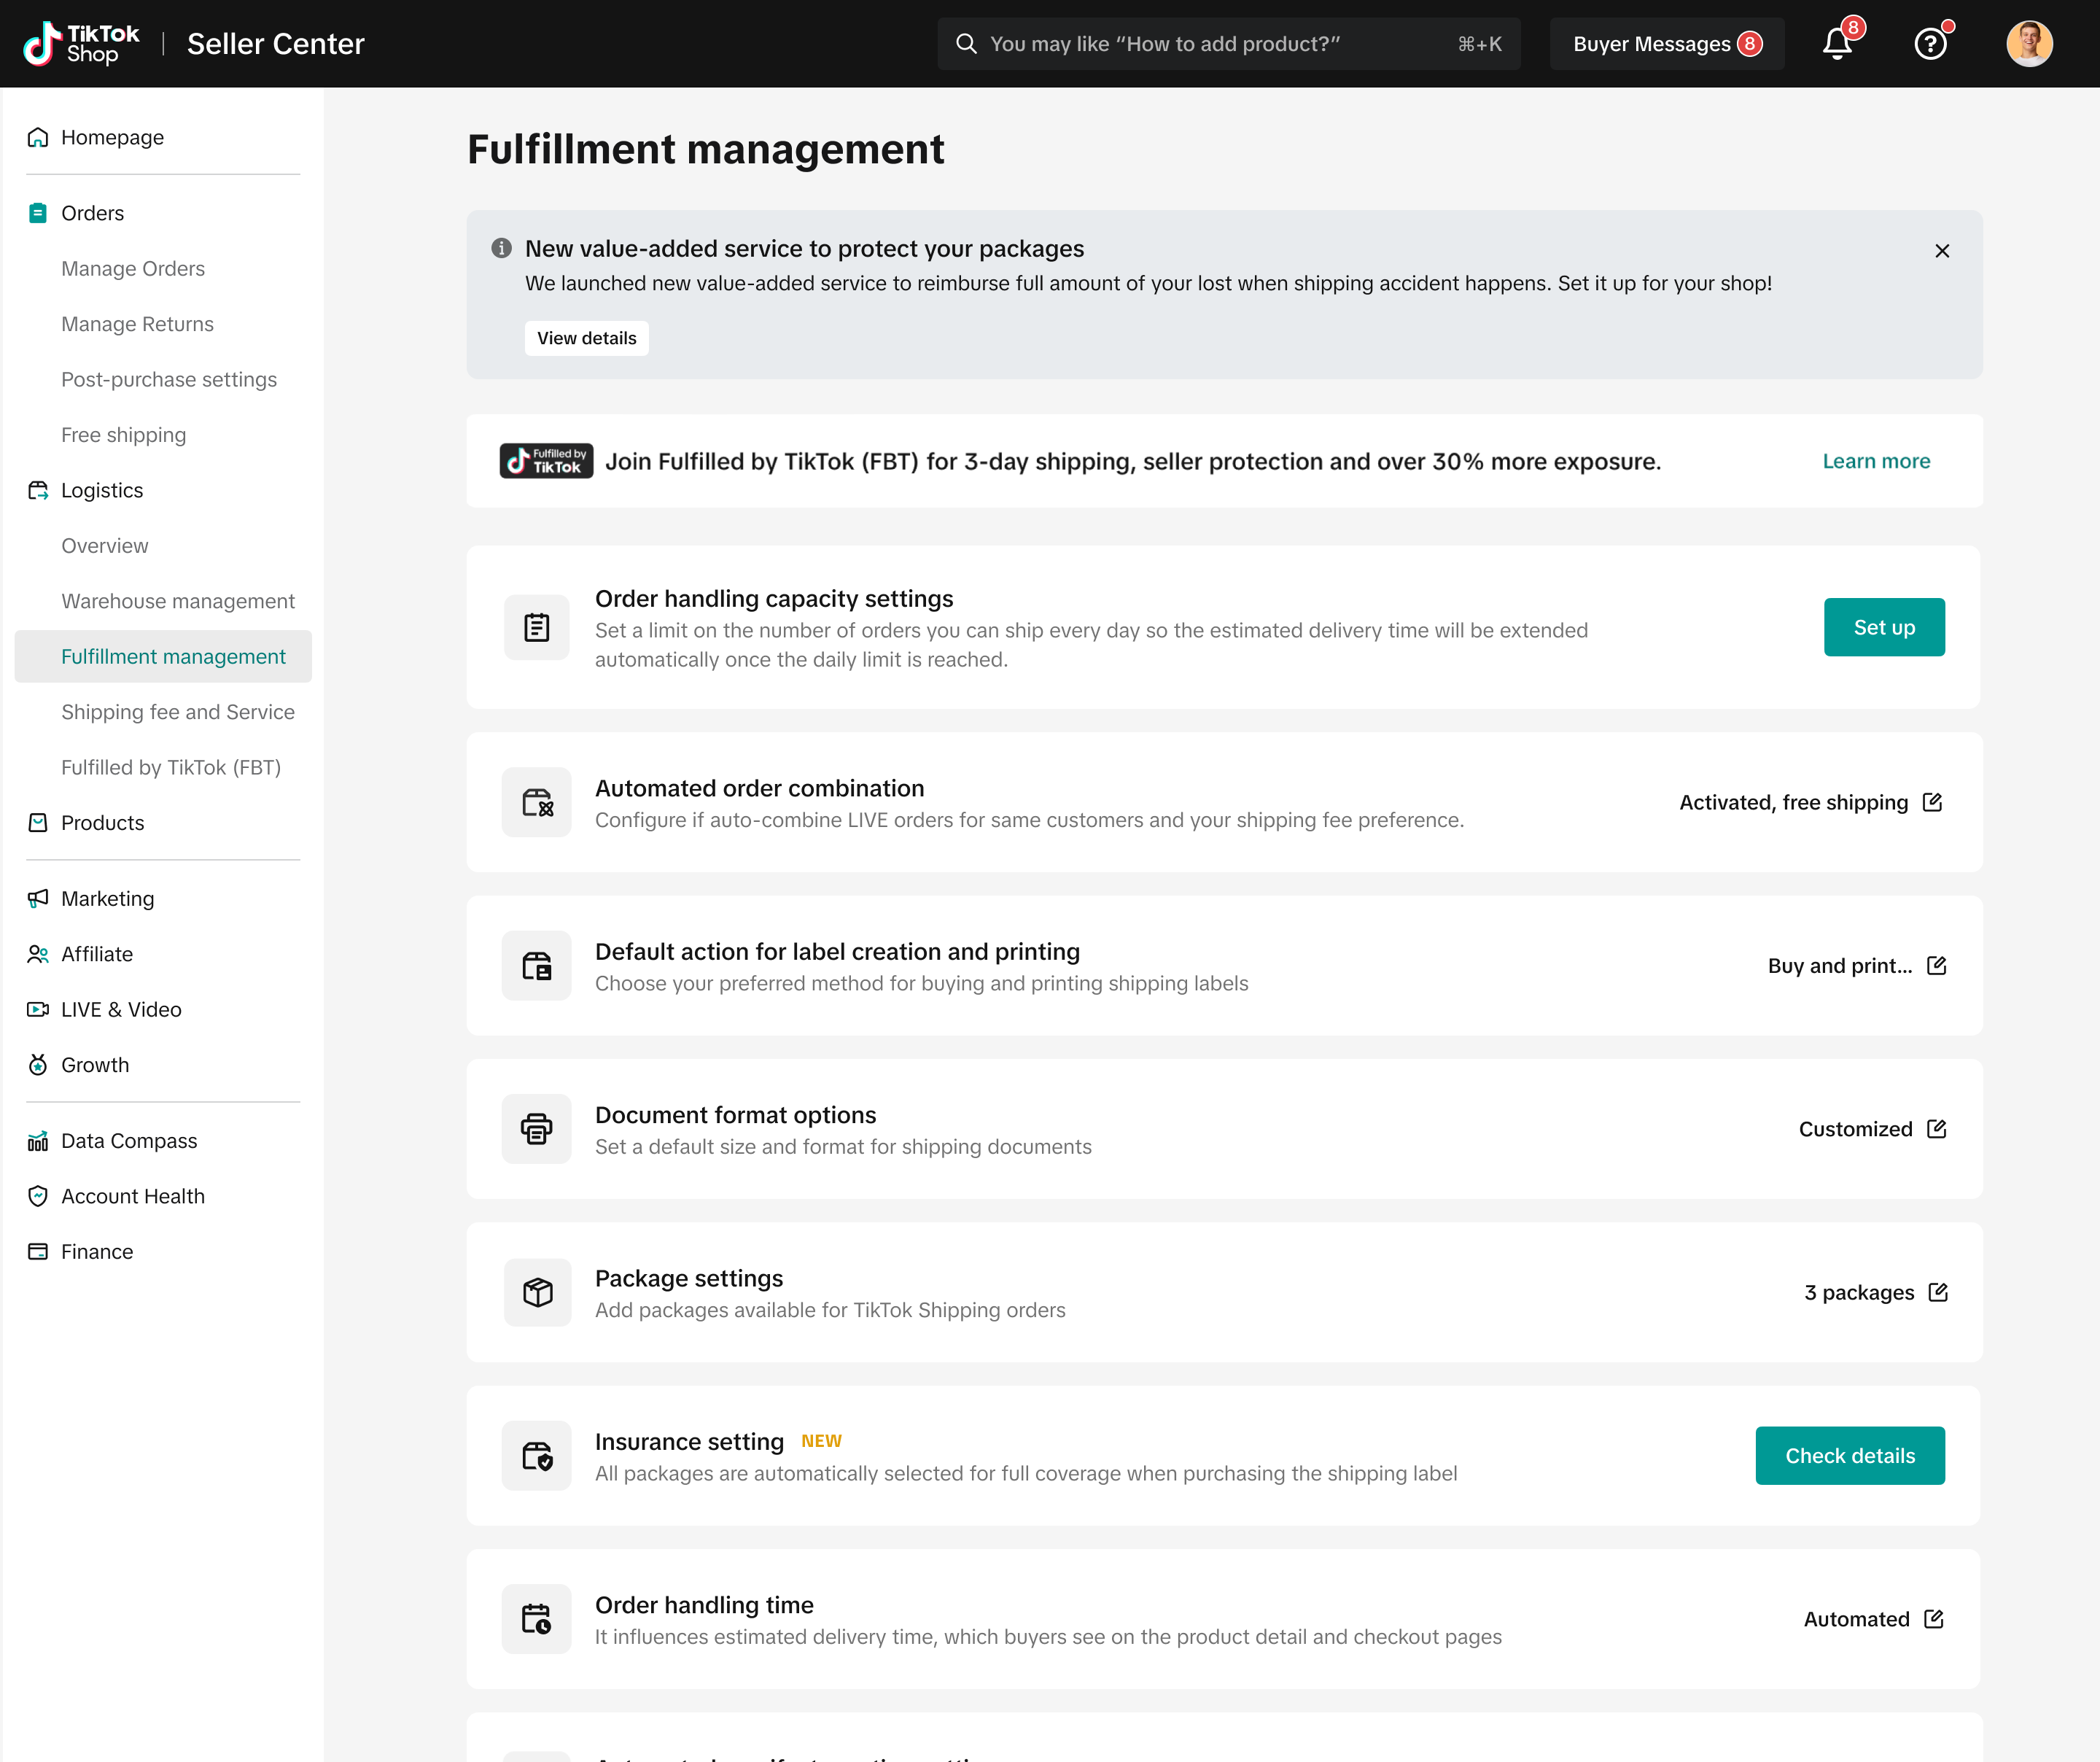The height and width of the screenshot is (1762, 2100).
Task: Click the Order handling time calendar icon
Action: [537, 1619]
